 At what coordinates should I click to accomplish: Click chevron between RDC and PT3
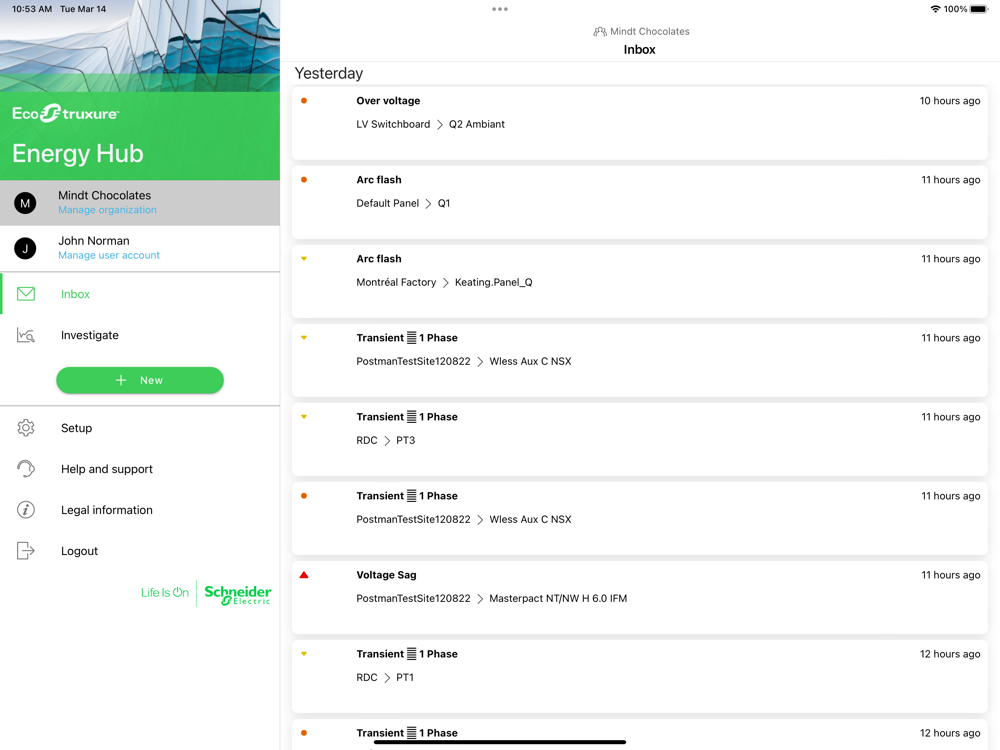coord(386,441)
